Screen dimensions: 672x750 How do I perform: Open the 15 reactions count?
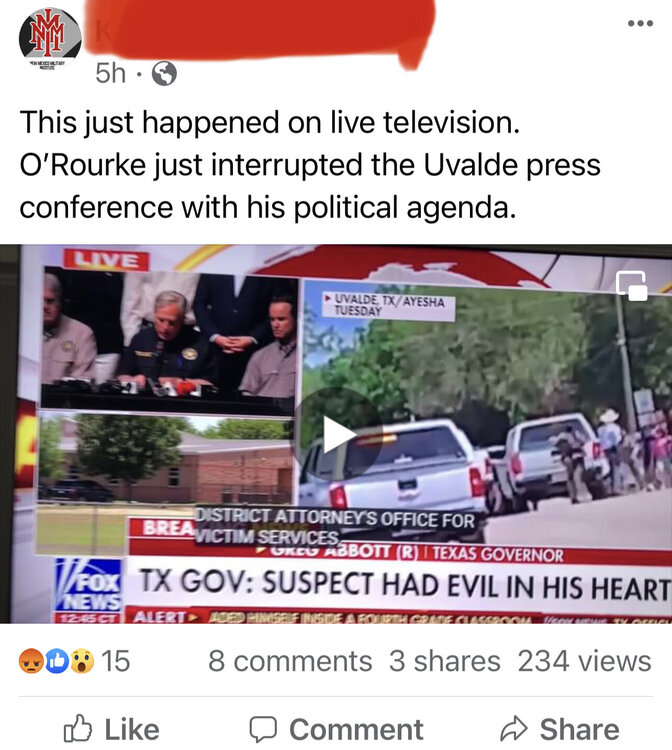pos(115,661)
